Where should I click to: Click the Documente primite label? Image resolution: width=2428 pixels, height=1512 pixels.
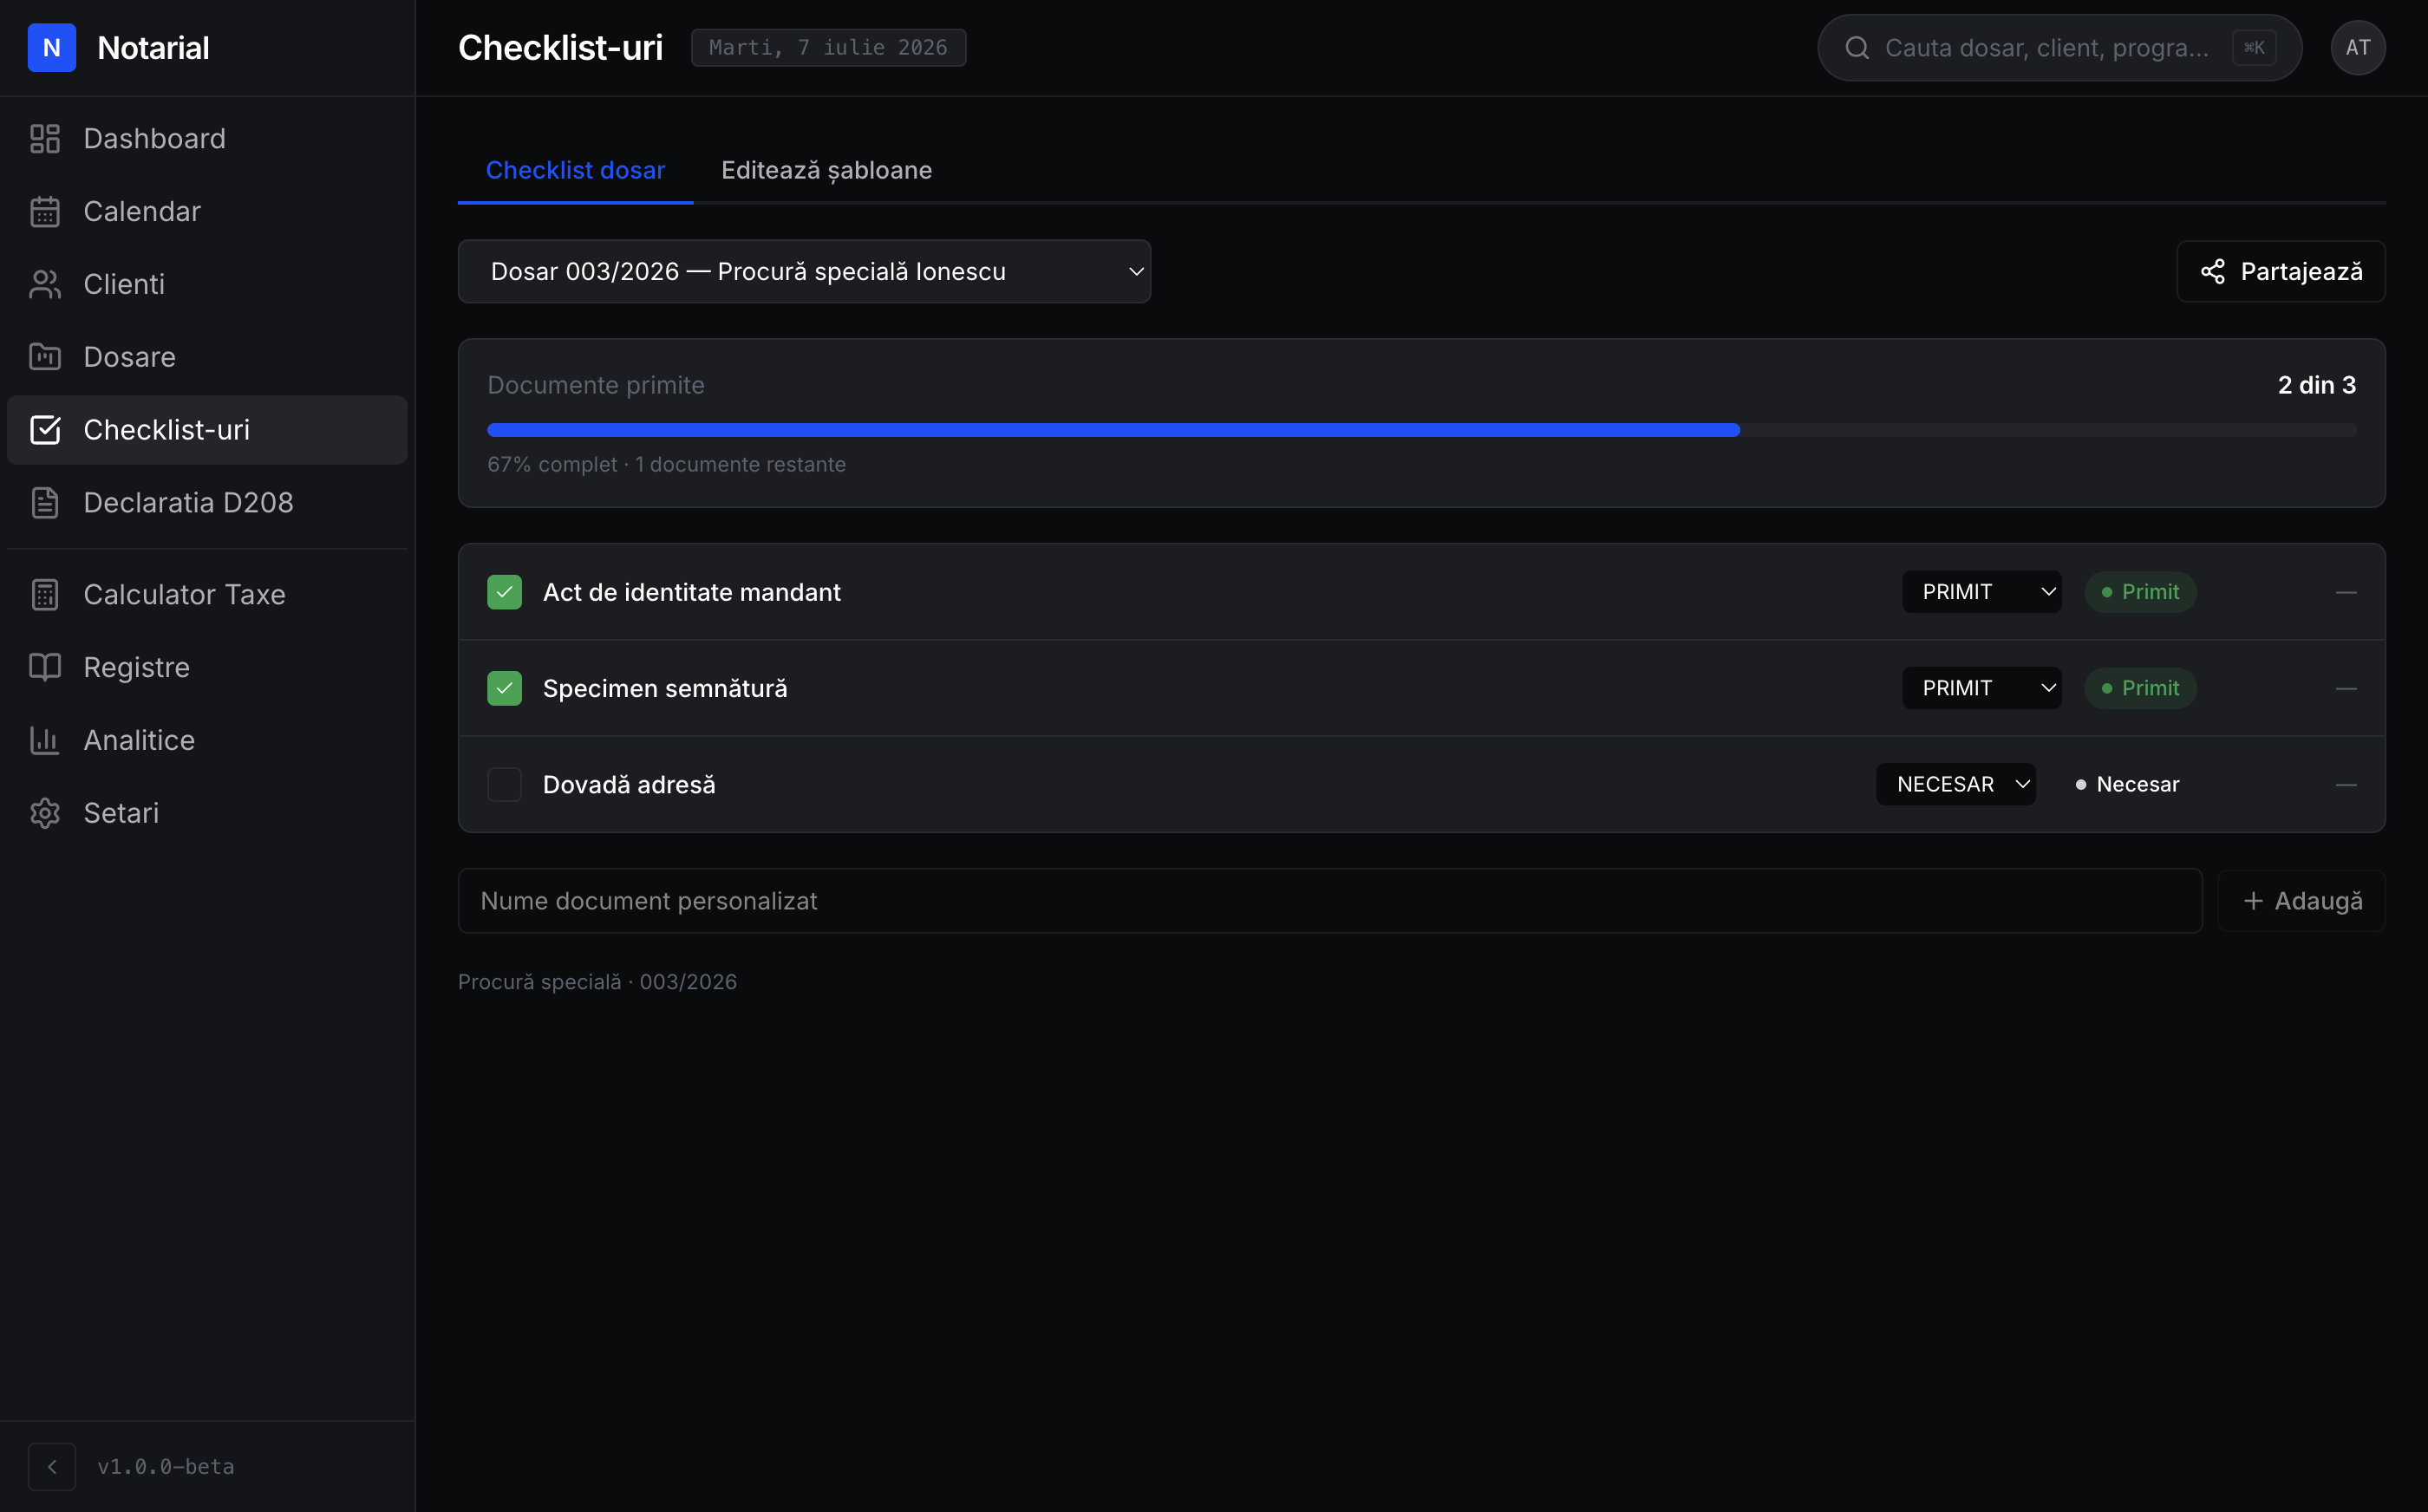coord(595,385)
